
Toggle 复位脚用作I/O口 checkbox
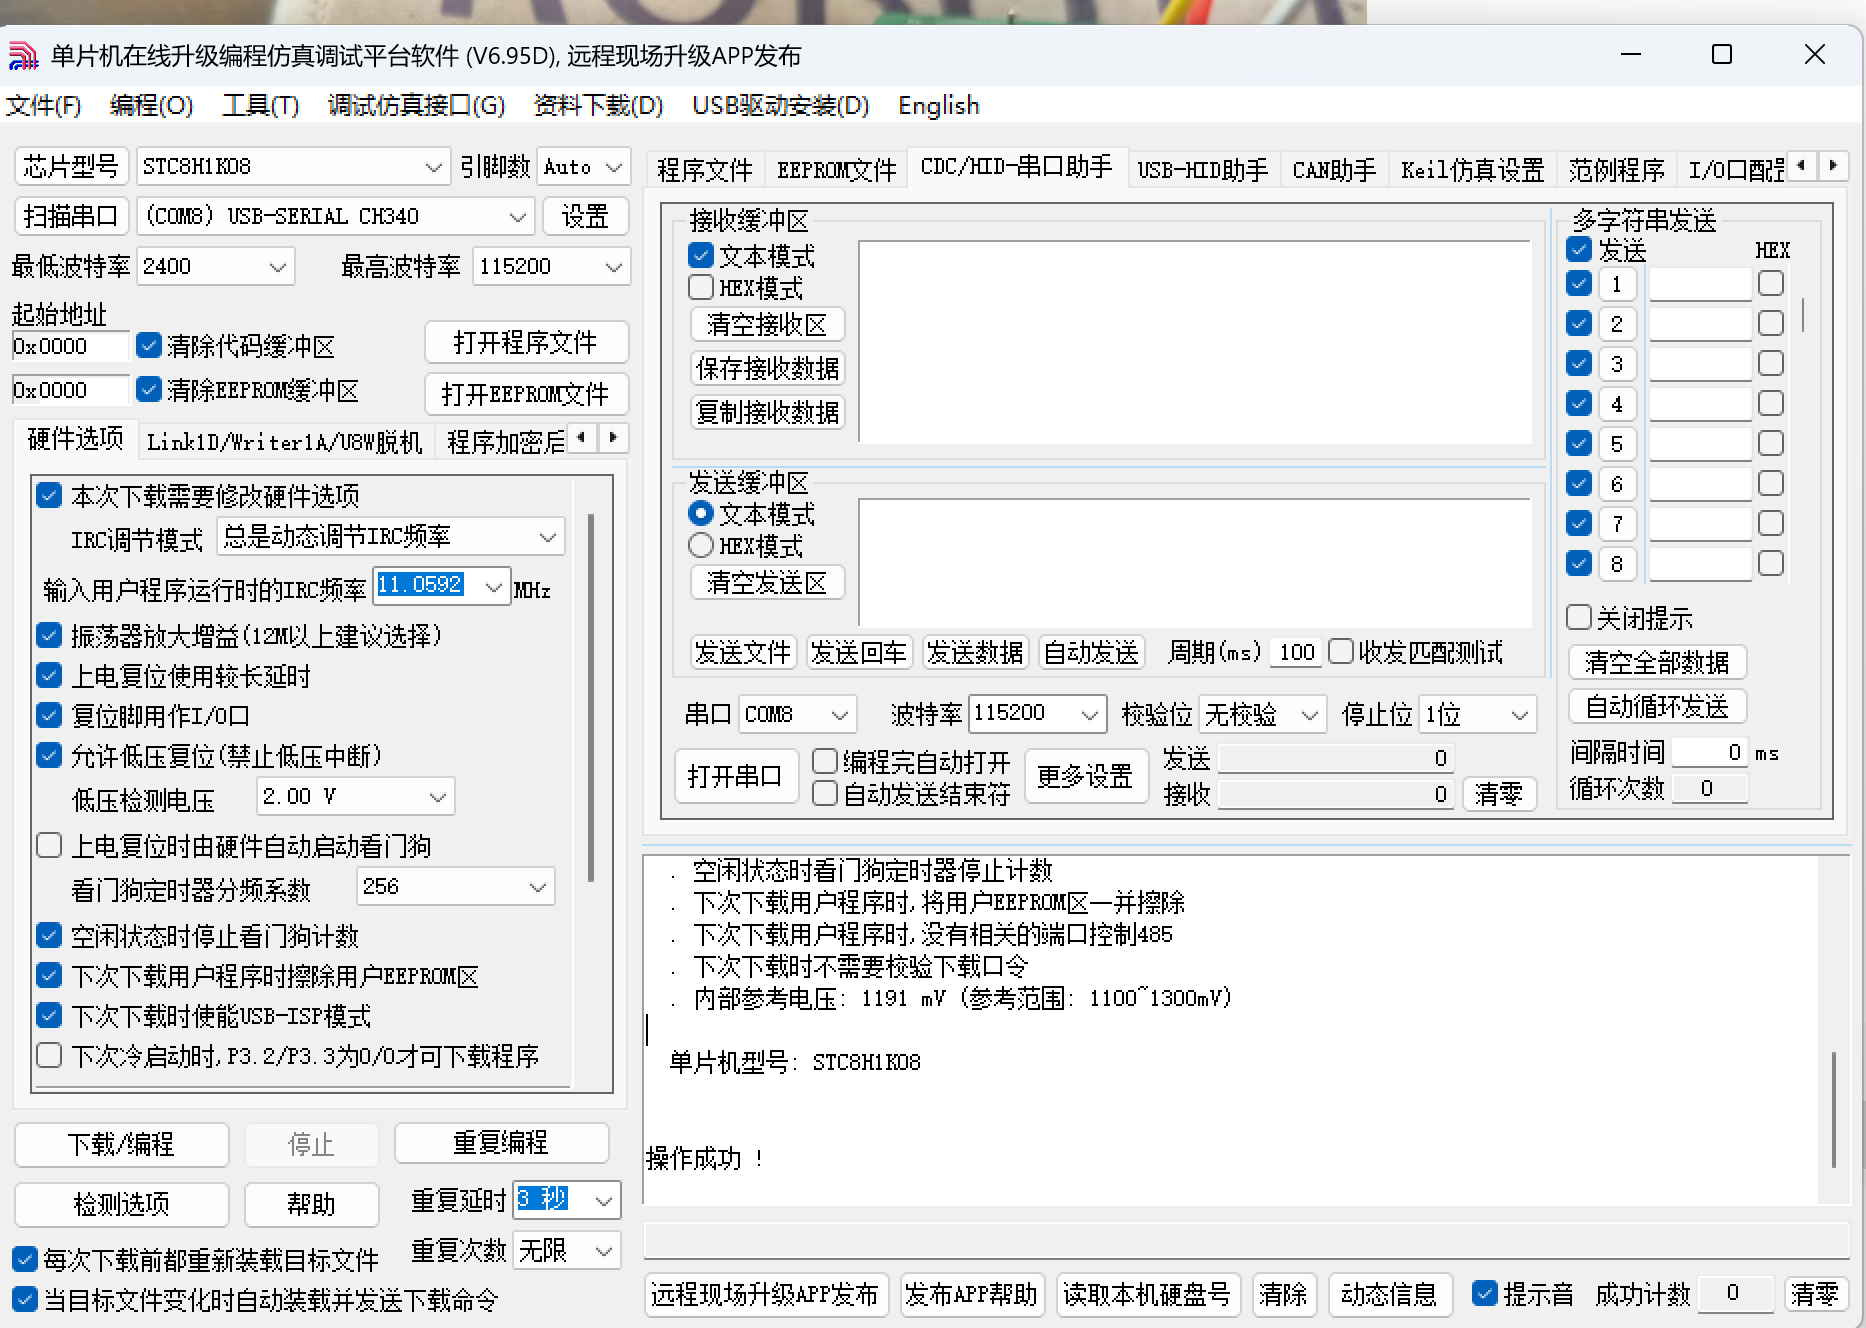point(49,715)
